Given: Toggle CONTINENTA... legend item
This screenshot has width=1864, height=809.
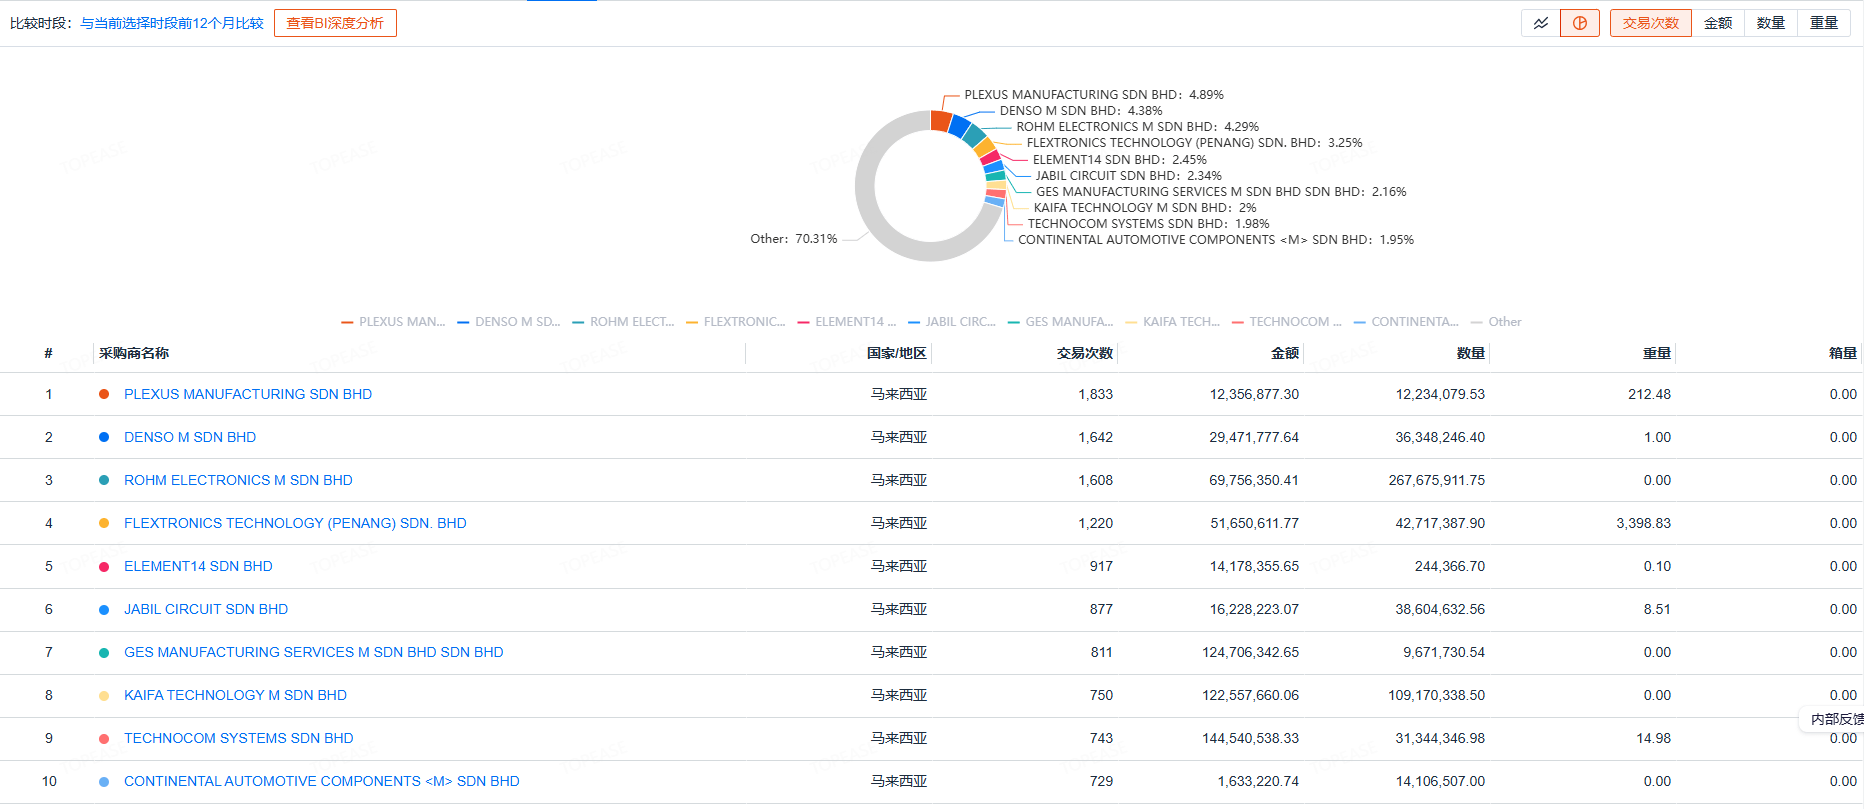Looking at the screenshot, I should pos(1406,322).
